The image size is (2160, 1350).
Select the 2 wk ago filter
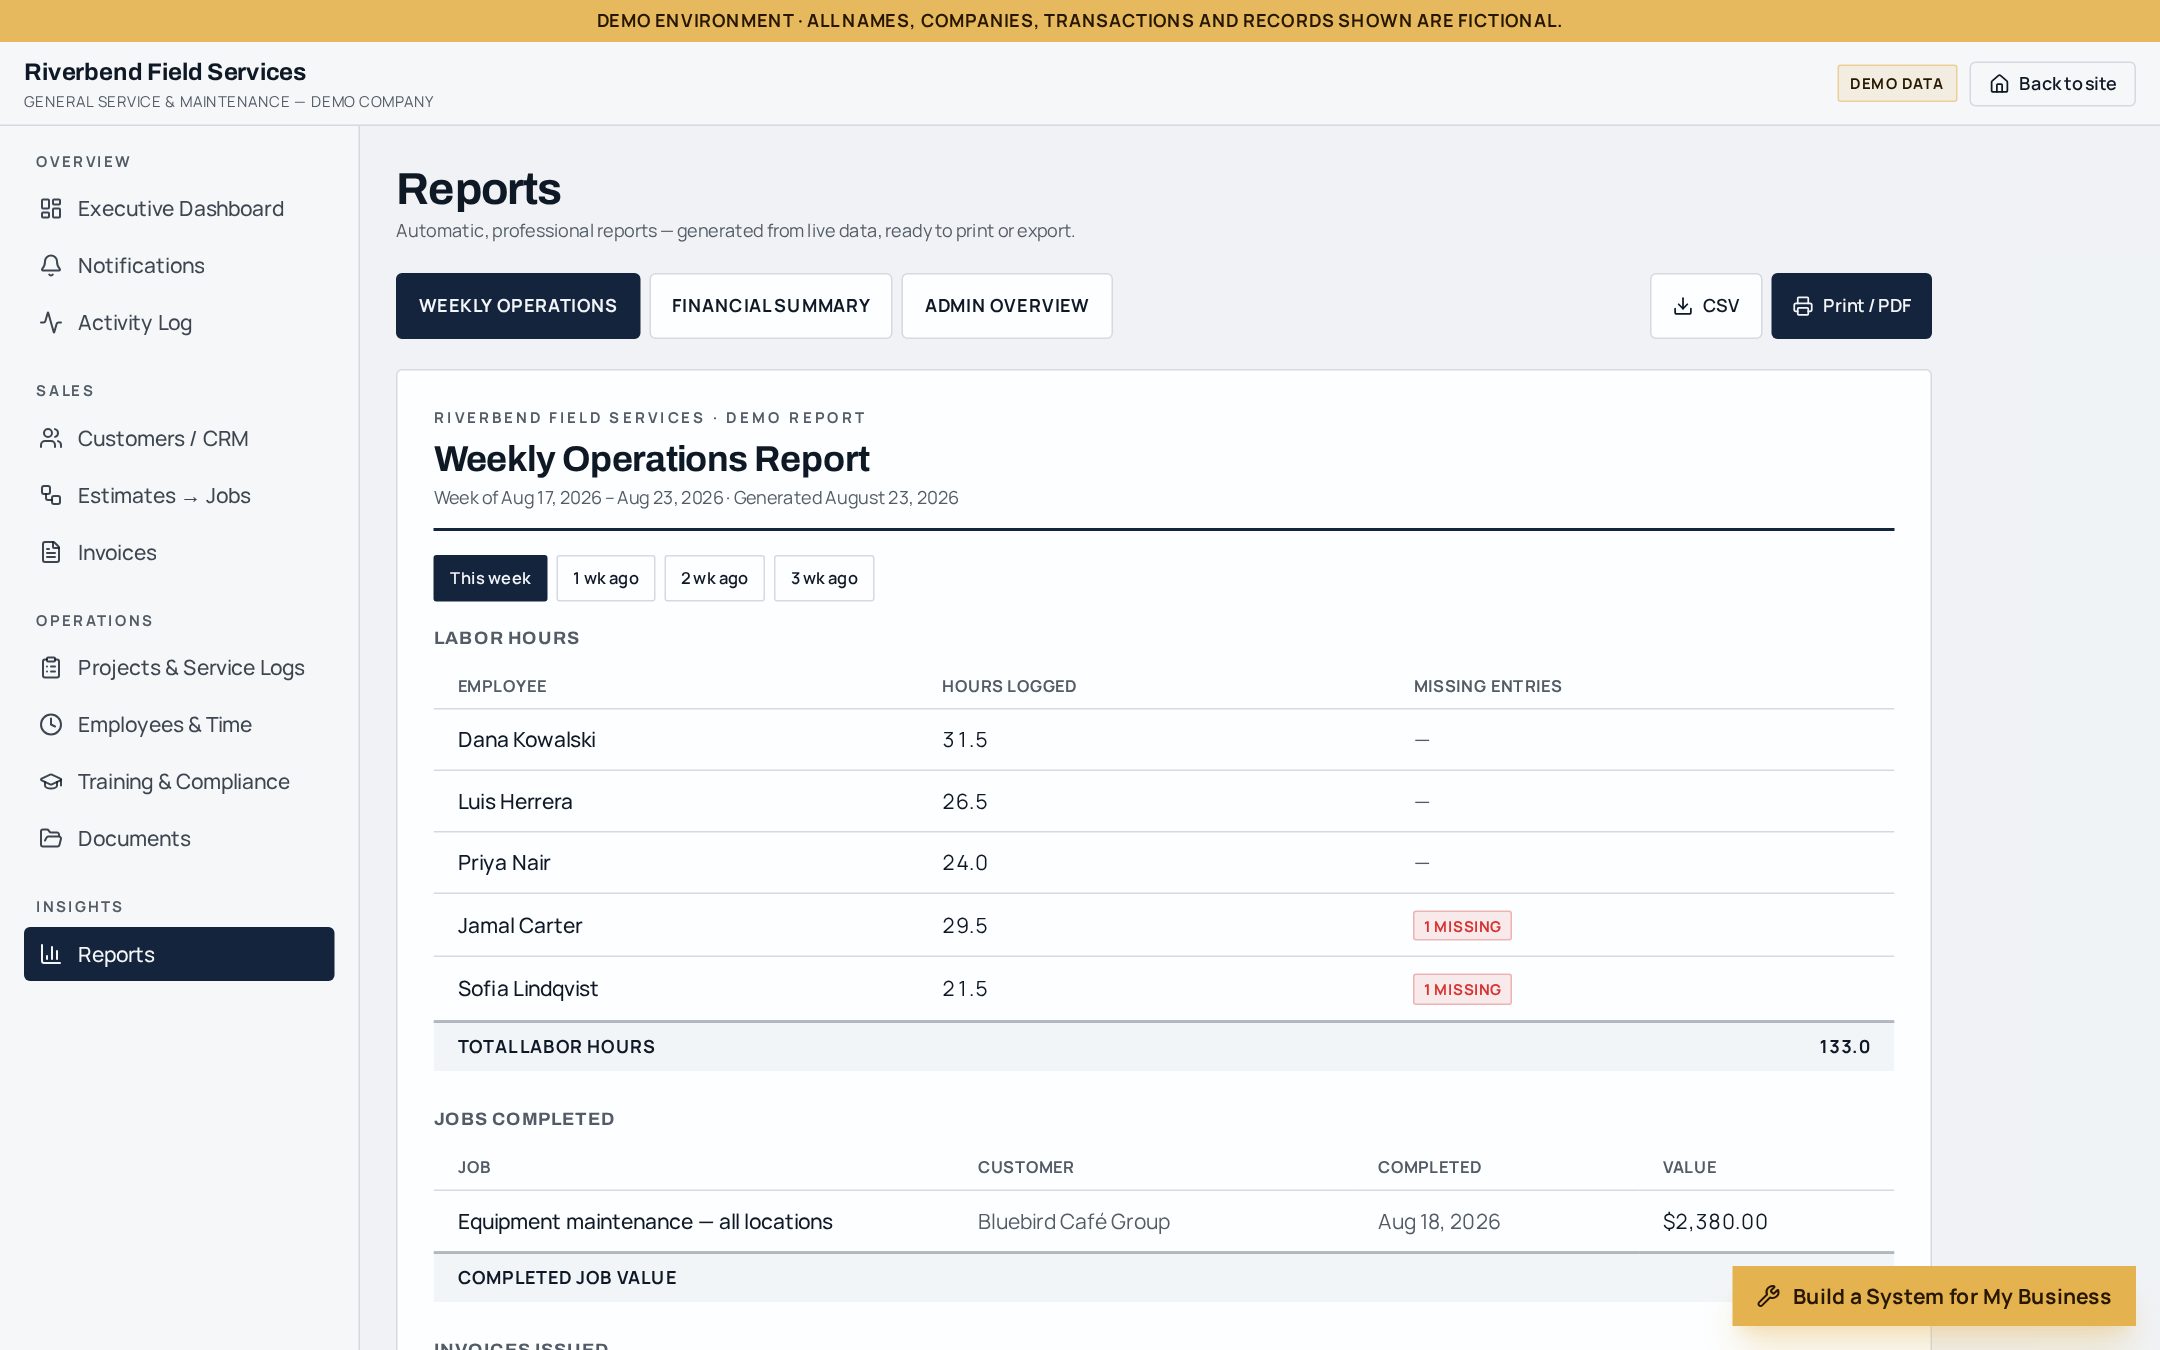pos(714,578)
